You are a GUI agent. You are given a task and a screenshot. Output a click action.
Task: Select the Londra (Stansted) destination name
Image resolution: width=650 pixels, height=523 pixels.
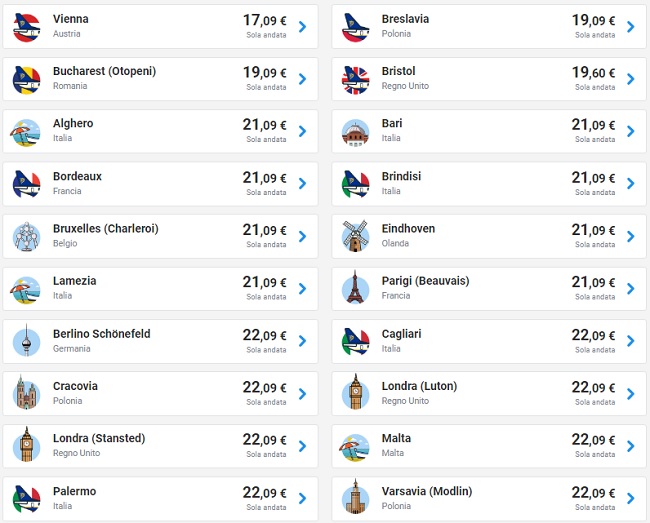coord(99,438)
